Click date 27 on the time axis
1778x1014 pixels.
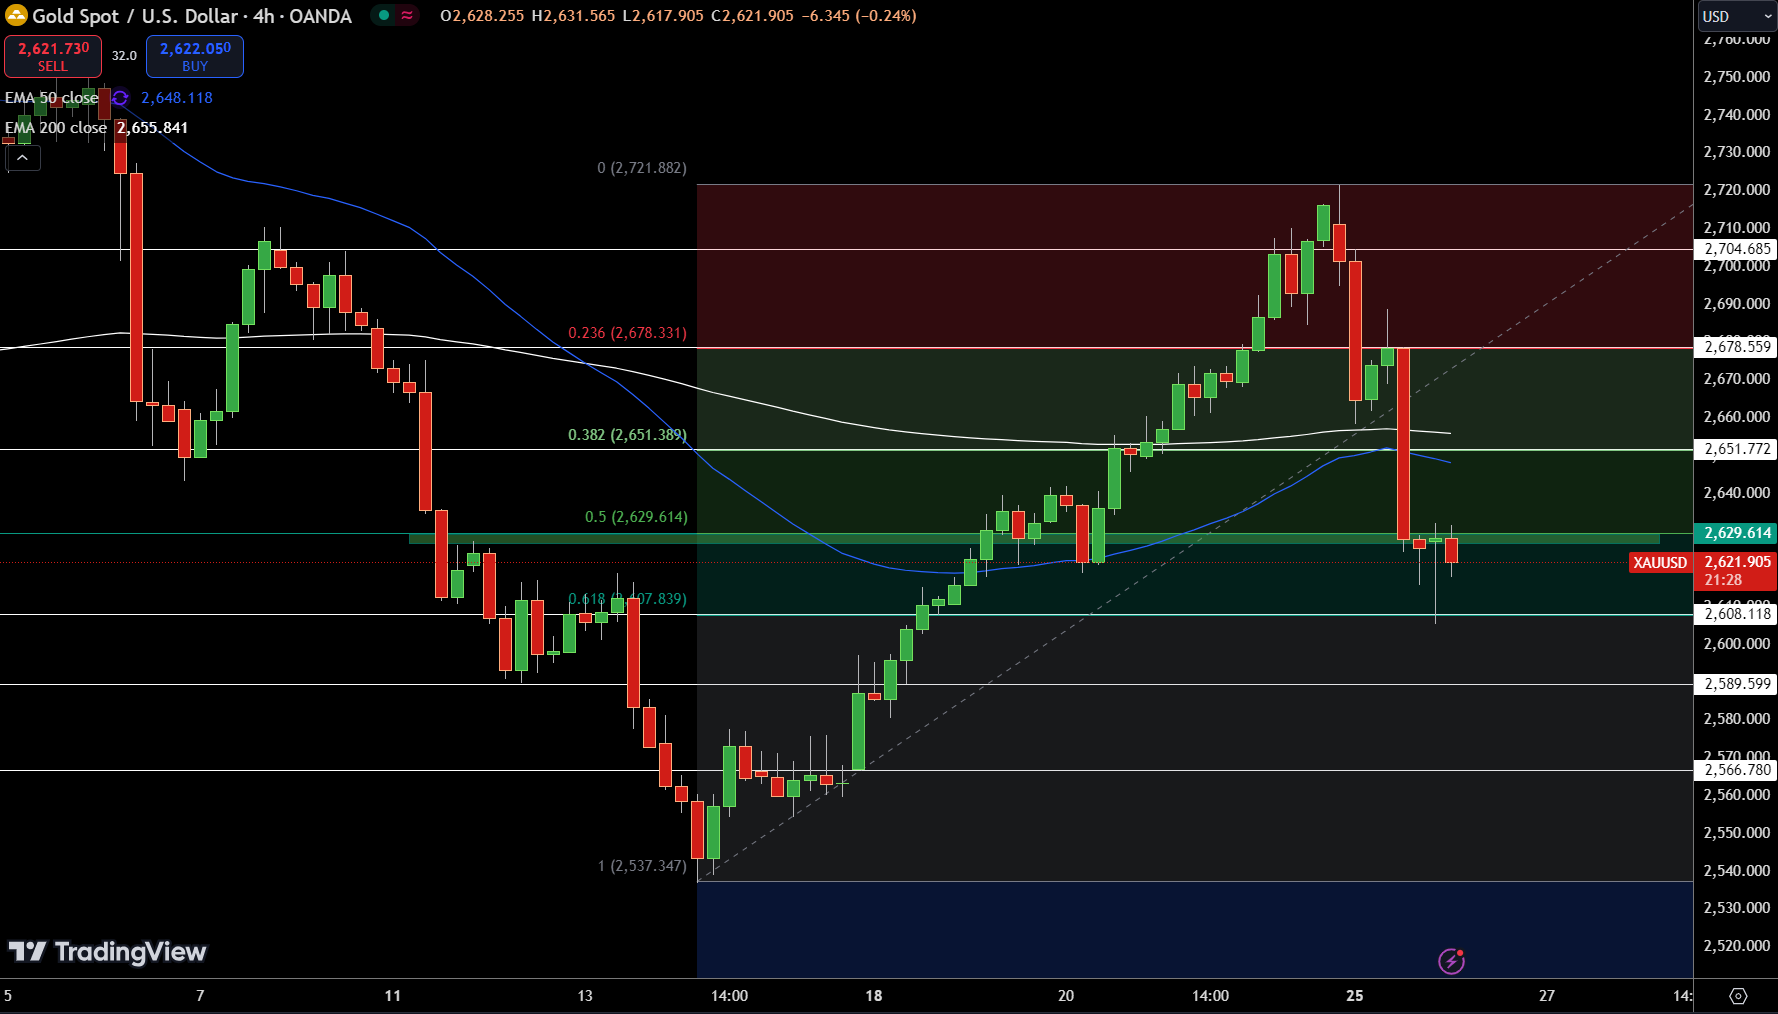click(x=1547, y=996)
